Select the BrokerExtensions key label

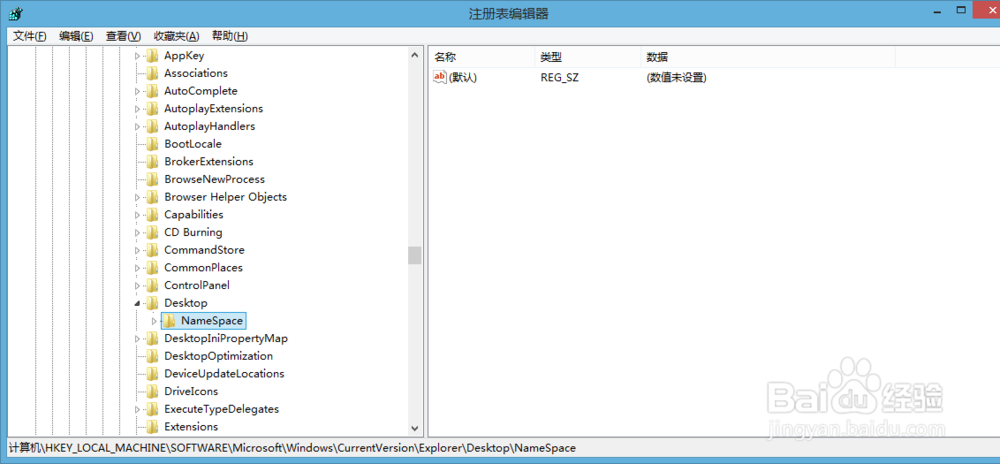pyautogui.click(x=209, y=162)
